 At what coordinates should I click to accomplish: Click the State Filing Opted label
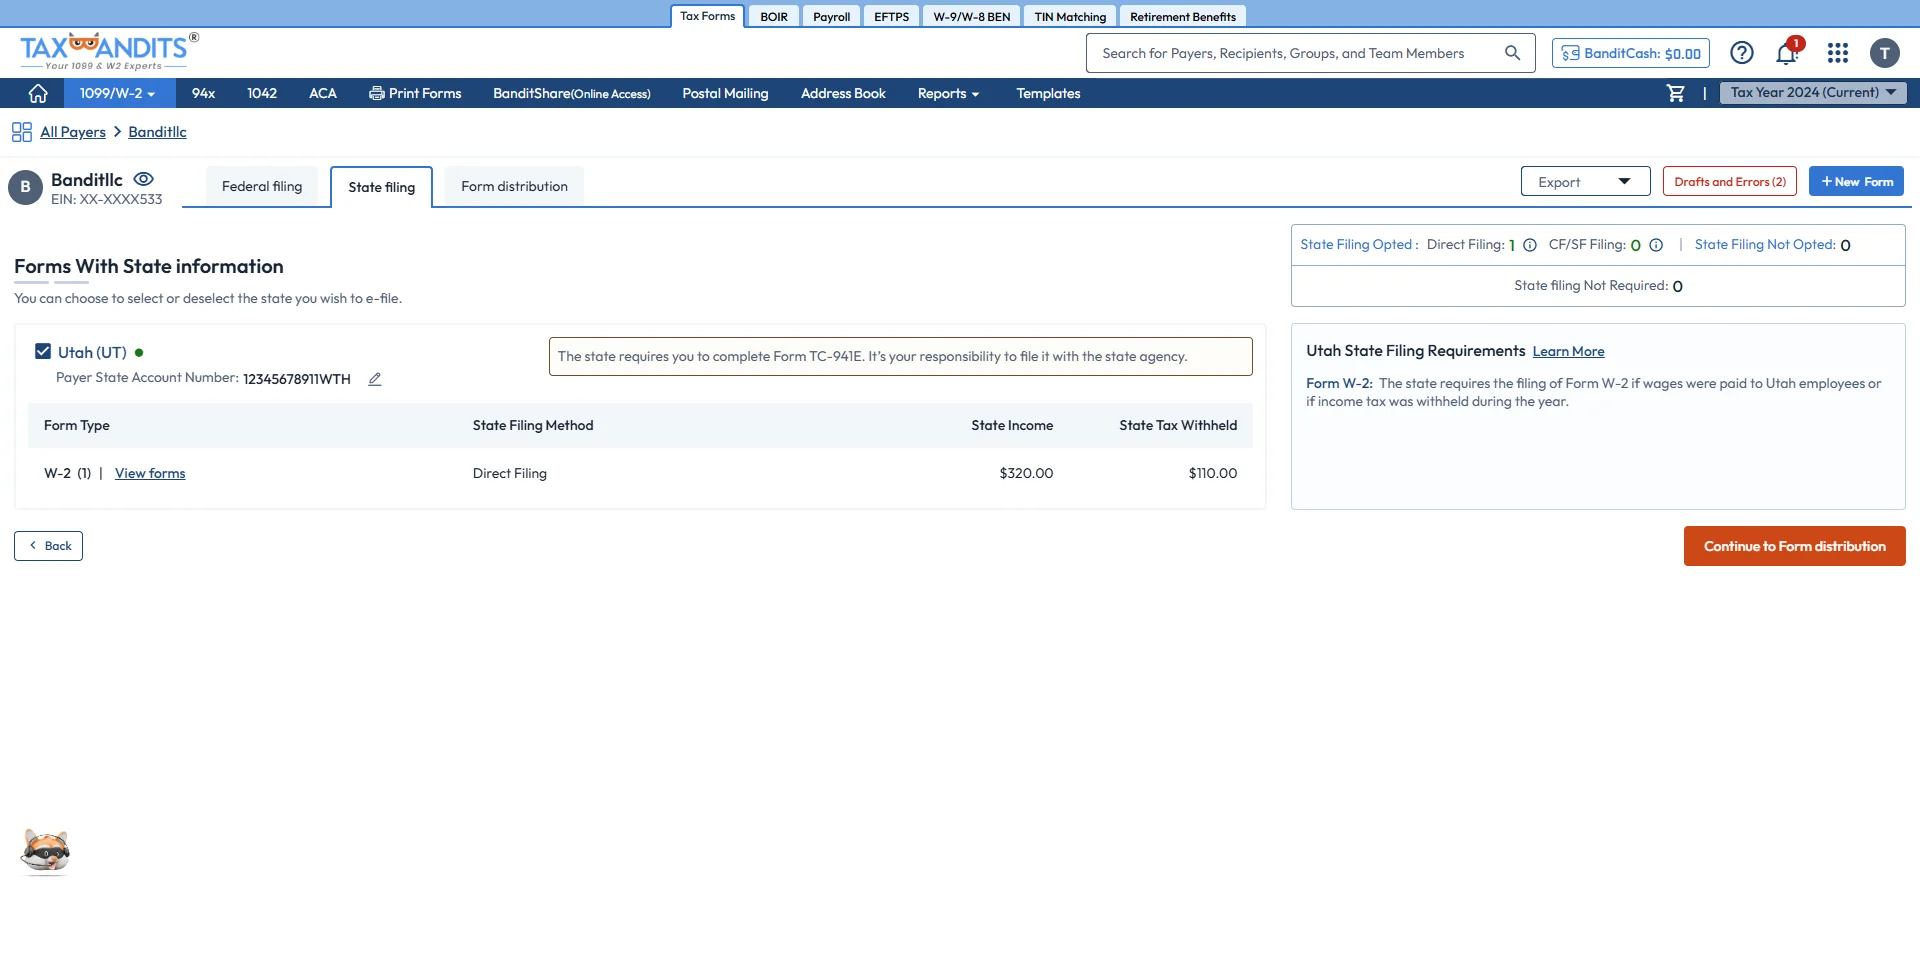pyautogui.click(x=1357, y=245)
